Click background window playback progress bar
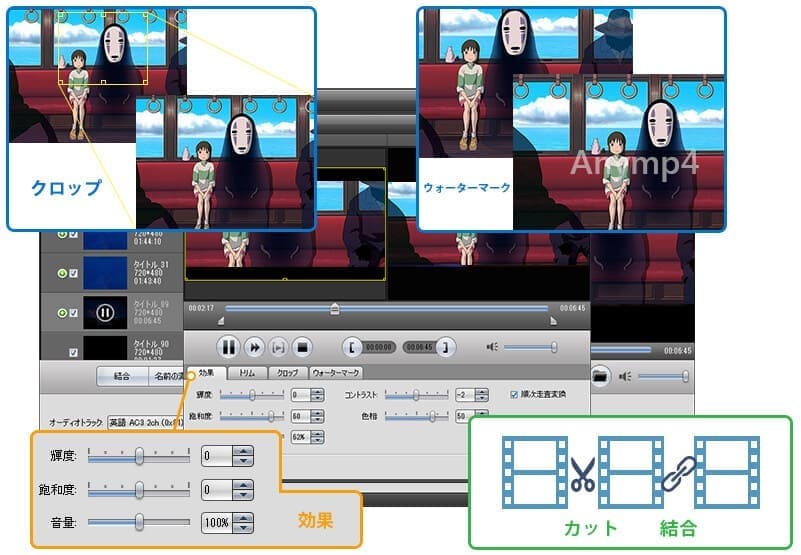 (621, 351)
